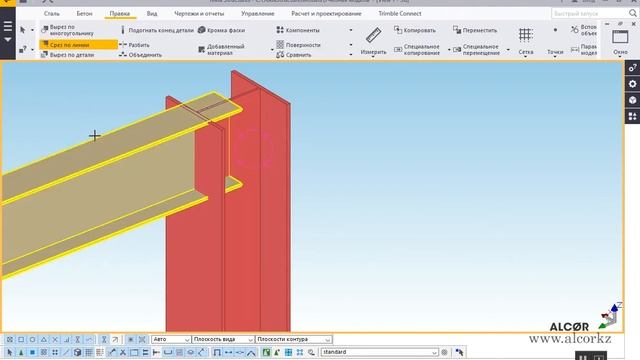Expand 'Специальное перемещение' dropdown arrow
The image size is (640, 360).
508,50
